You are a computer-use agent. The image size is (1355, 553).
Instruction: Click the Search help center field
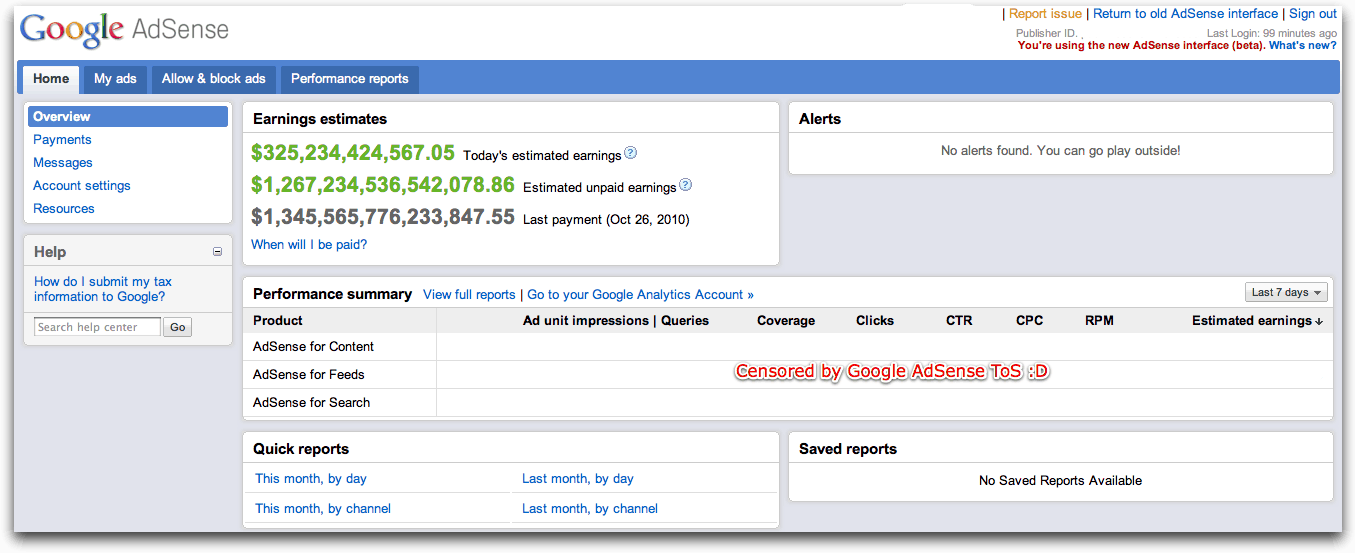pyautogui.click(x=97, y=327)
